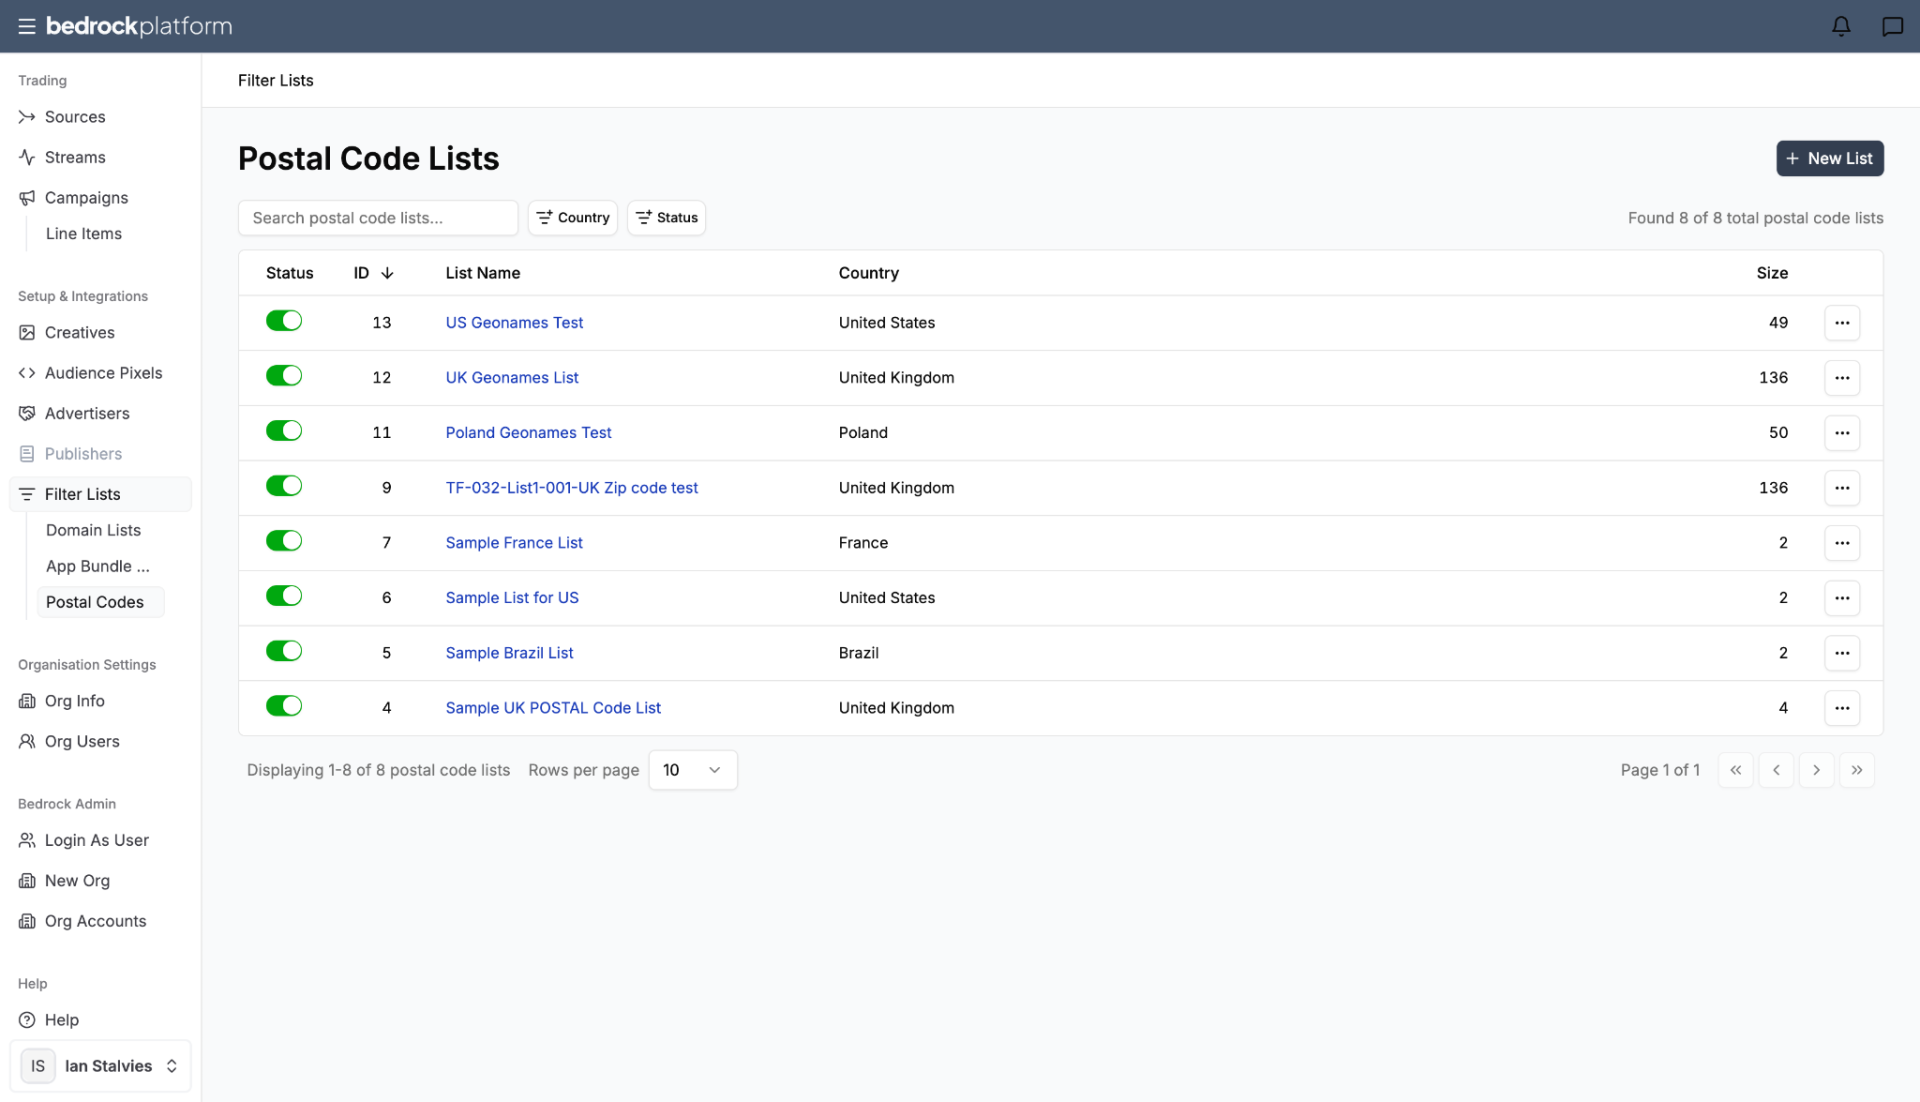The width and height of the screenshot is (1920, 1102).
Task: Go to the previous page arrow
Action: 1776,770
